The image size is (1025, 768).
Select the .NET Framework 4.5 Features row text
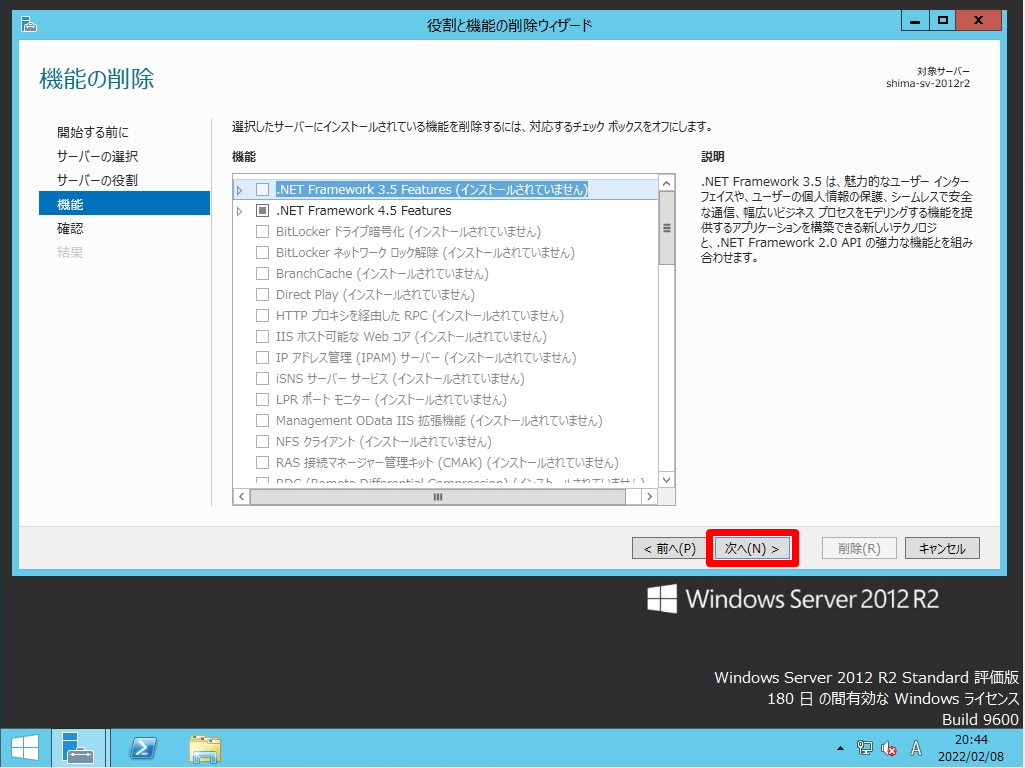[x=363, y=210]
